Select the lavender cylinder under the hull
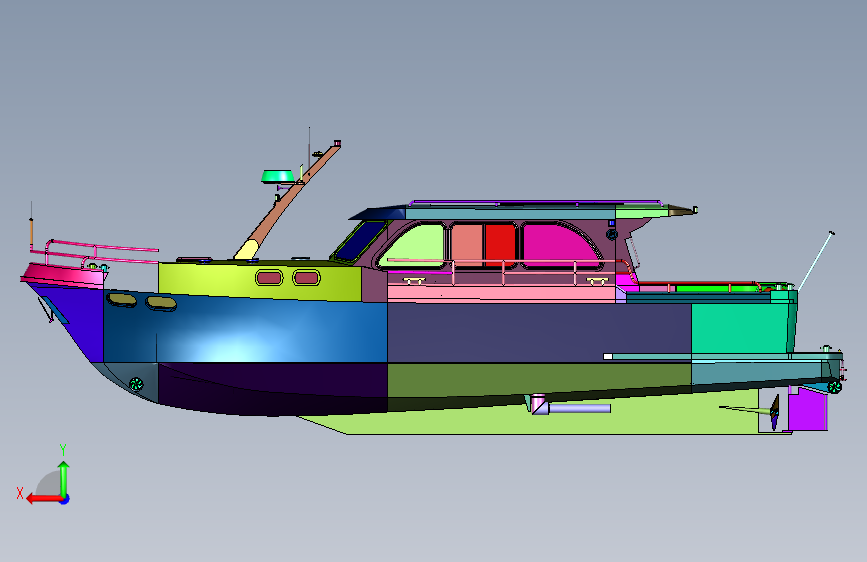This screenshot has width=867, height=562. 579,408
